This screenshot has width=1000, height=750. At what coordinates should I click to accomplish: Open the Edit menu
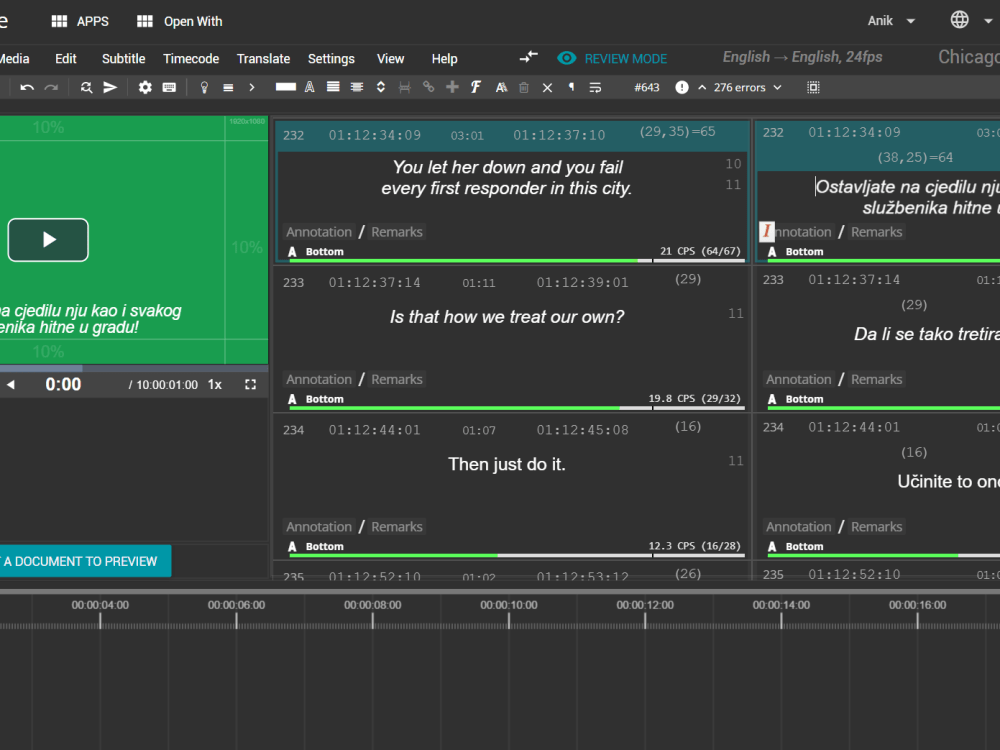[66, 59]
